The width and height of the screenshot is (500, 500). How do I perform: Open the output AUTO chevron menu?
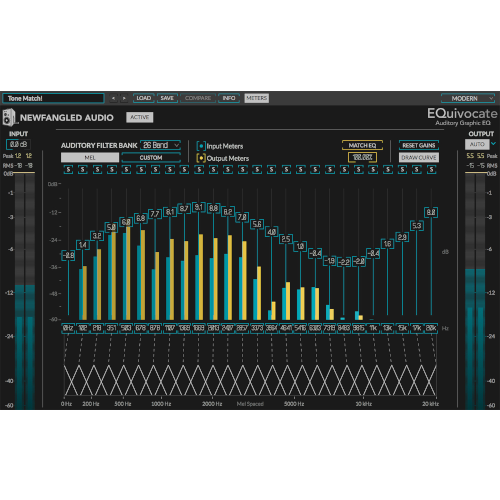pos(493,144)
